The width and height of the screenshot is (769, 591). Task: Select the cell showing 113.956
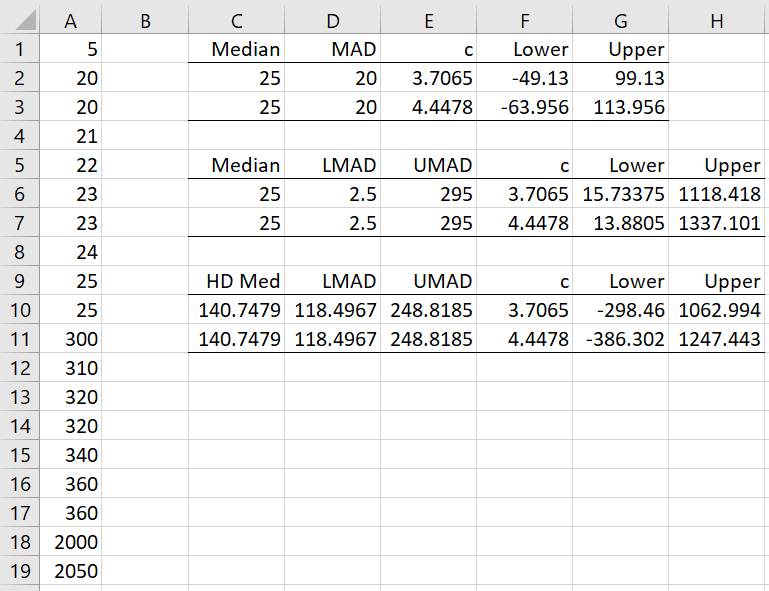click(x=620, y=107)
